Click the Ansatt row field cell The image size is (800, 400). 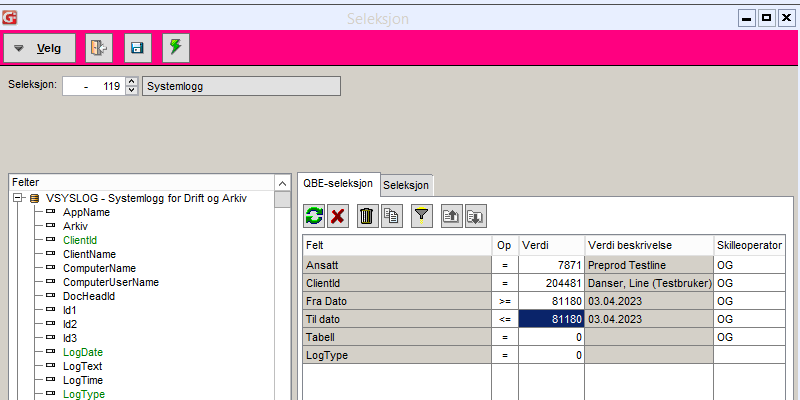(397, 265)
